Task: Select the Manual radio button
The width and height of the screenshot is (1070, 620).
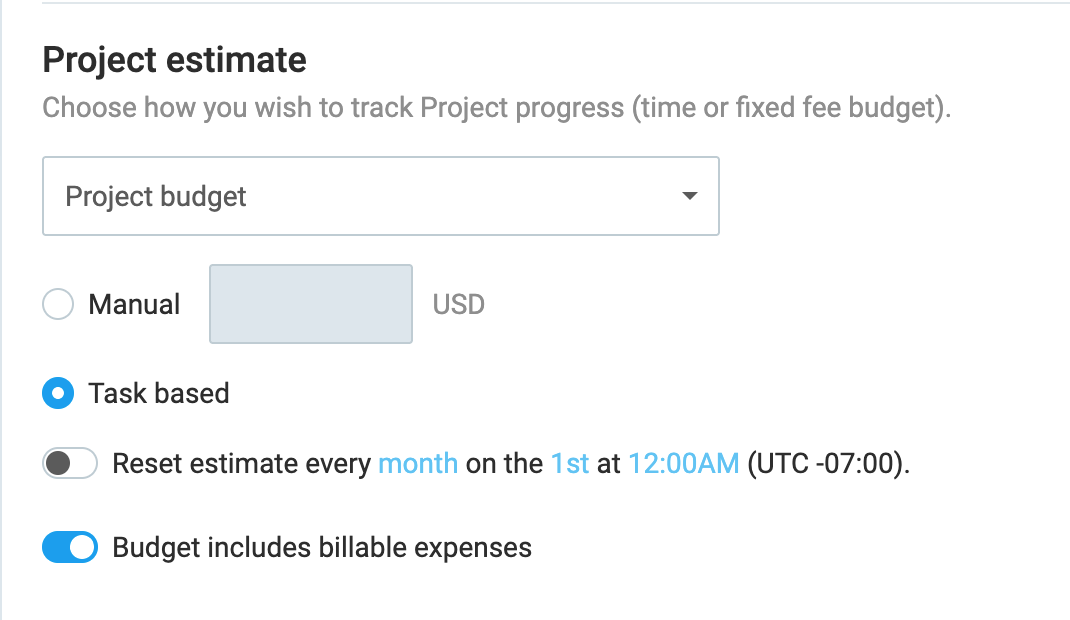Action: pos(58,304)
